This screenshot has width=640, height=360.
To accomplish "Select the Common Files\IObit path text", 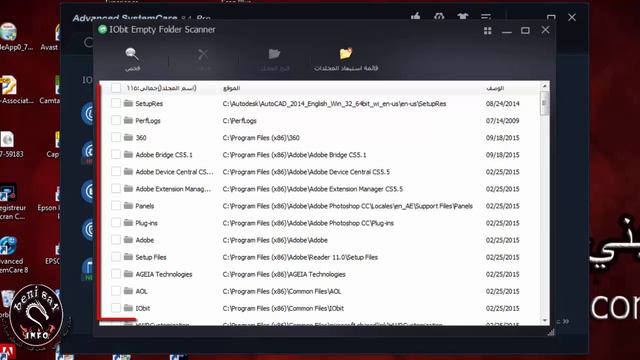I will coord(283,309).
